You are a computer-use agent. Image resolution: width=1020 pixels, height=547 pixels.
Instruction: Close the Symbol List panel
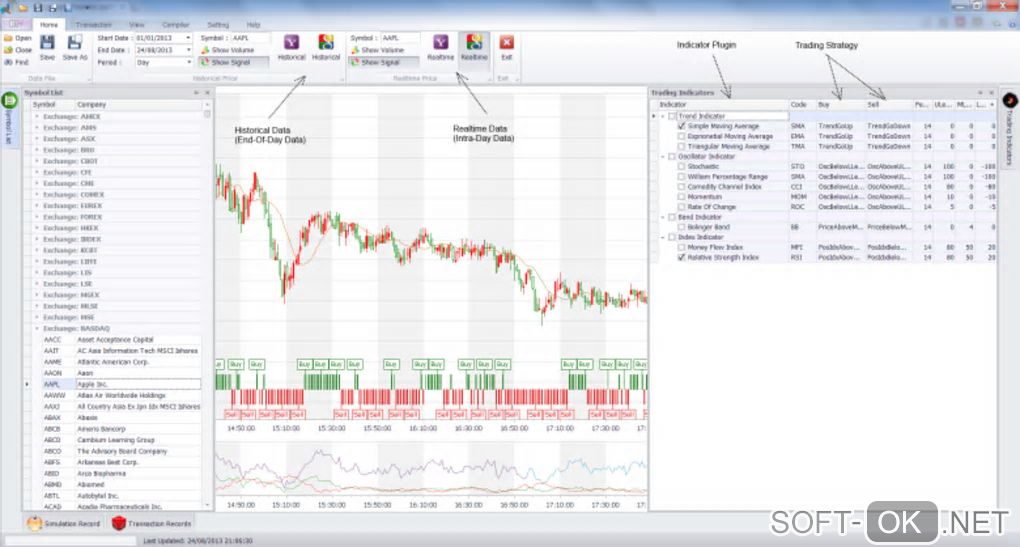pos(208,93)
